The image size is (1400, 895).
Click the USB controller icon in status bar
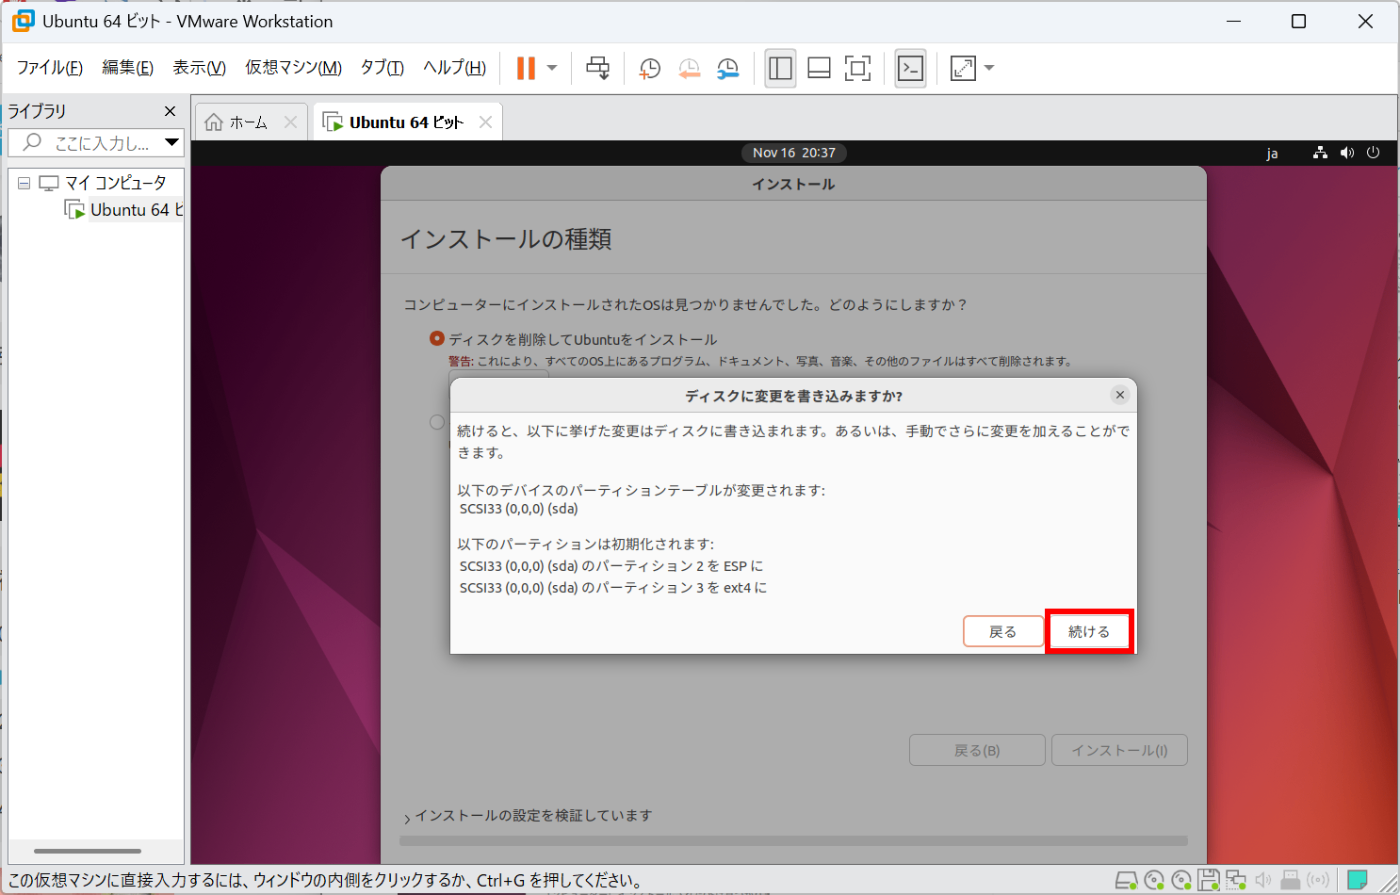(x=1290, y=881)
